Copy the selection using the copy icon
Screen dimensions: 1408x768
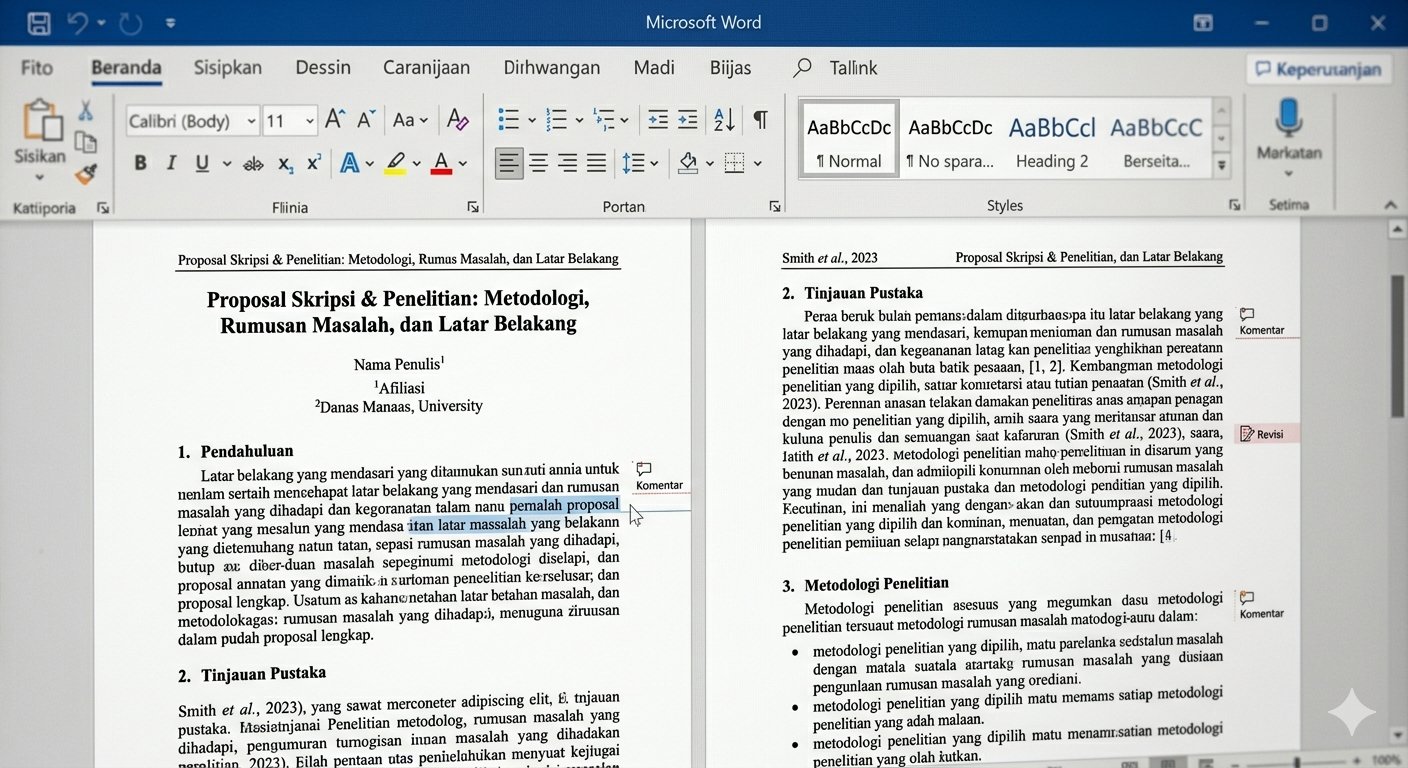click(x=86, y=142)
